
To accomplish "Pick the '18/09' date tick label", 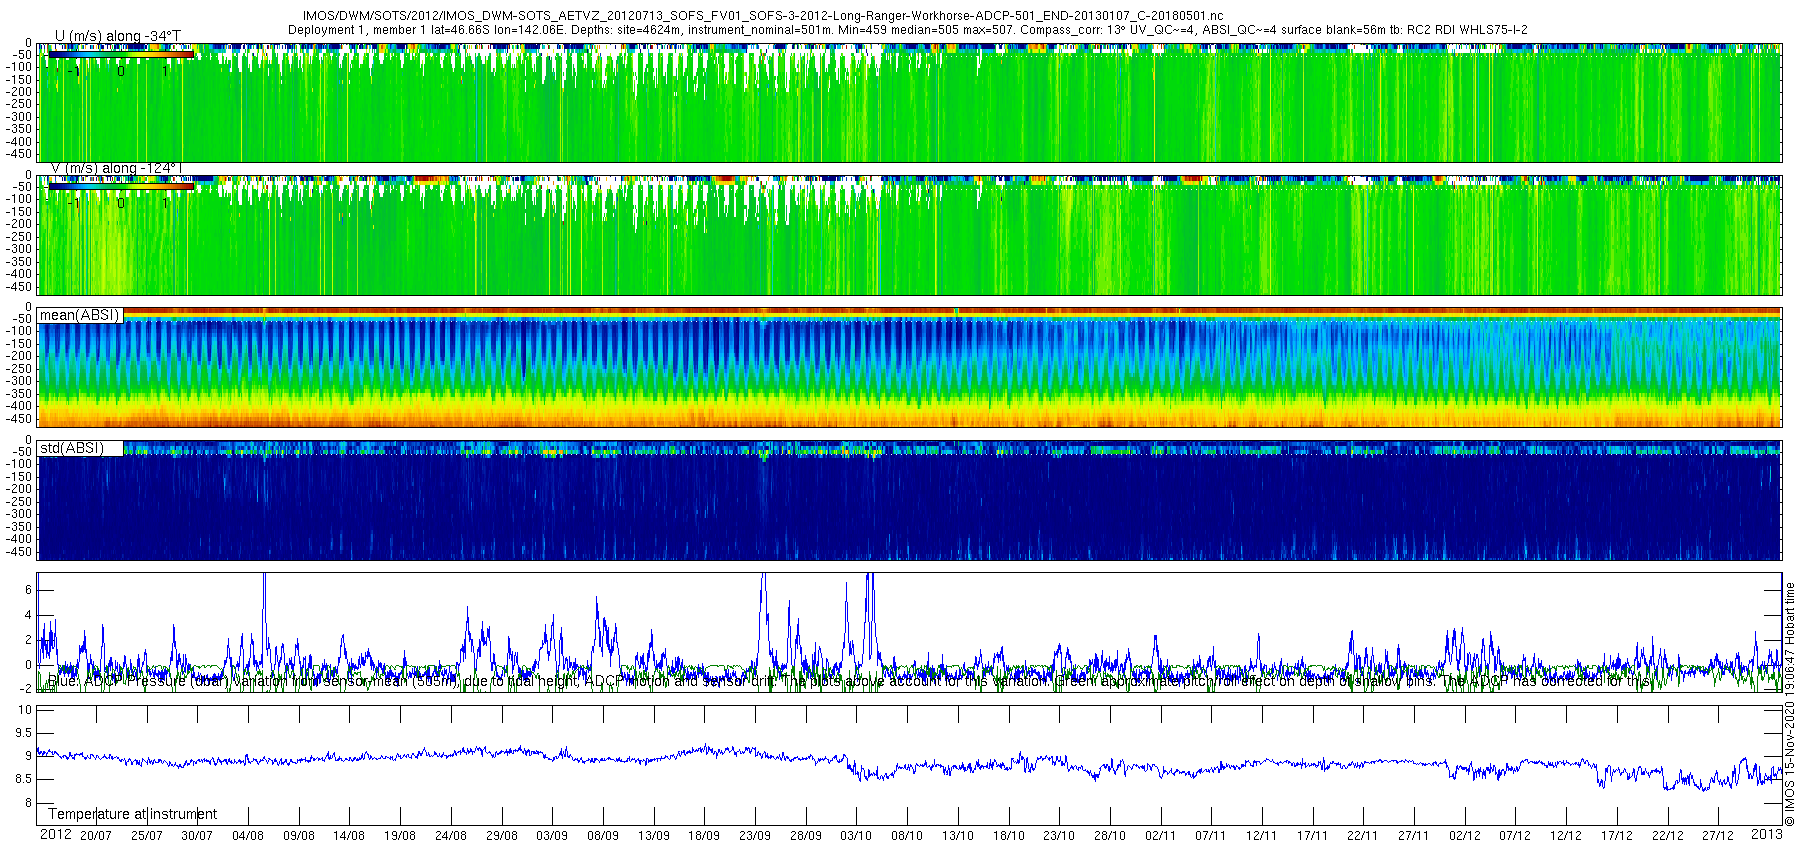I will tap(704, 836).
